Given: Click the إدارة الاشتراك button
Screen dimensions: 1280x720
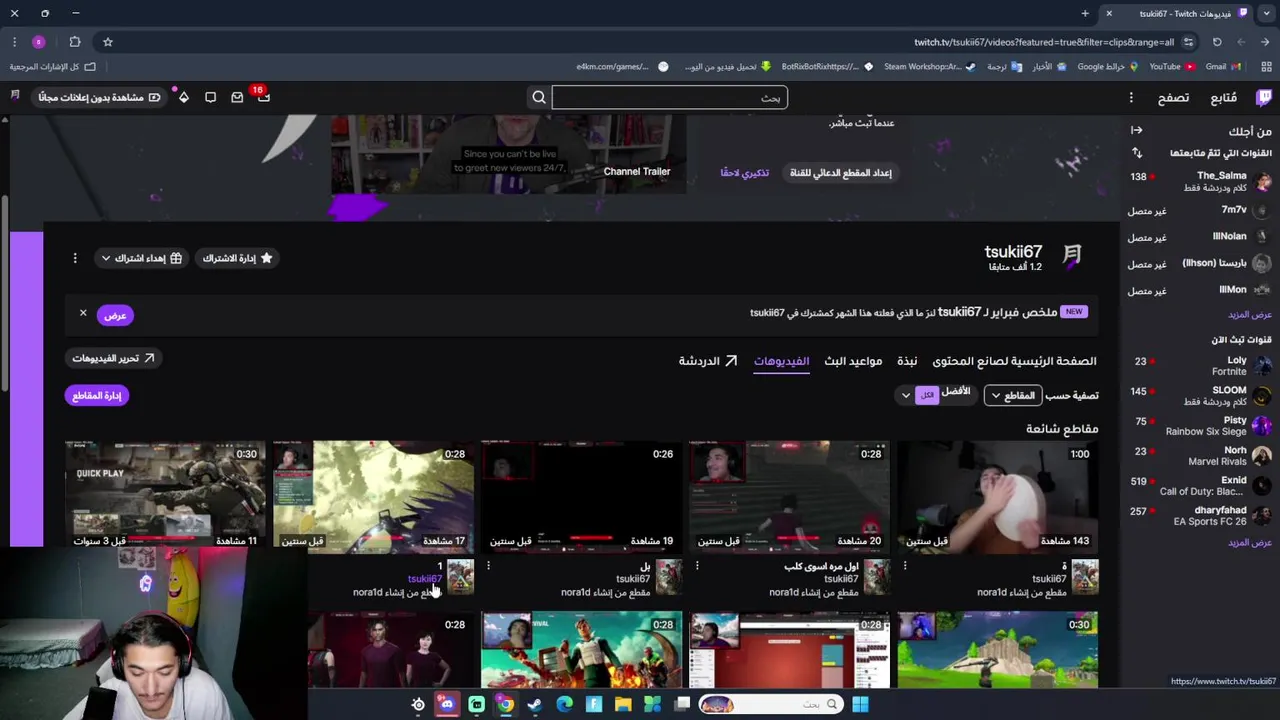Looking at the screenshot, I should (237, 258).
